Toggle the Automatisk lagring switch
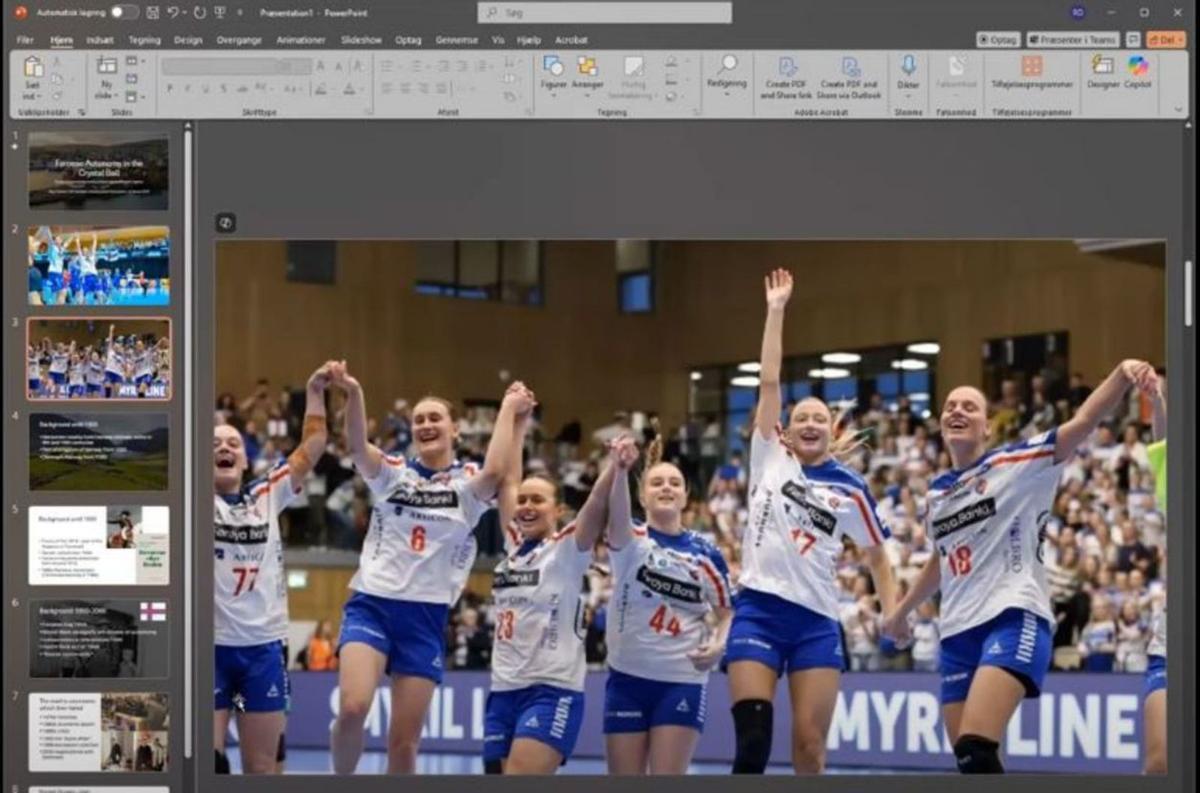 click(x=124, y=13)
